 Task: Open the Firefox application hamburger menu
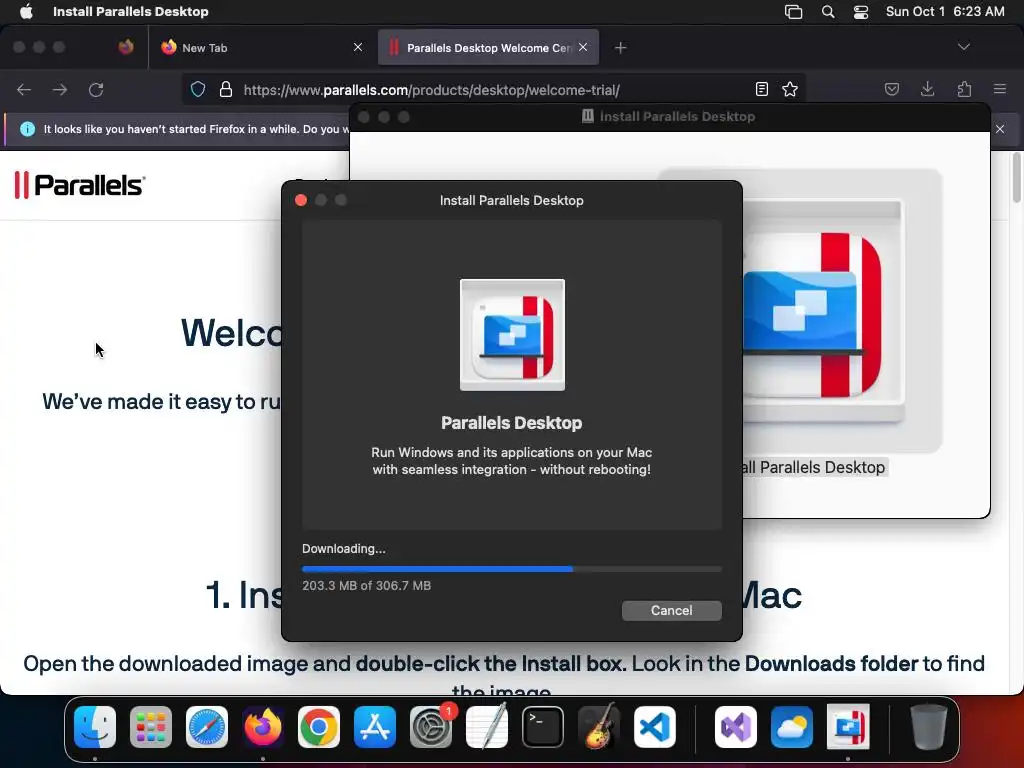[1000, 89]
